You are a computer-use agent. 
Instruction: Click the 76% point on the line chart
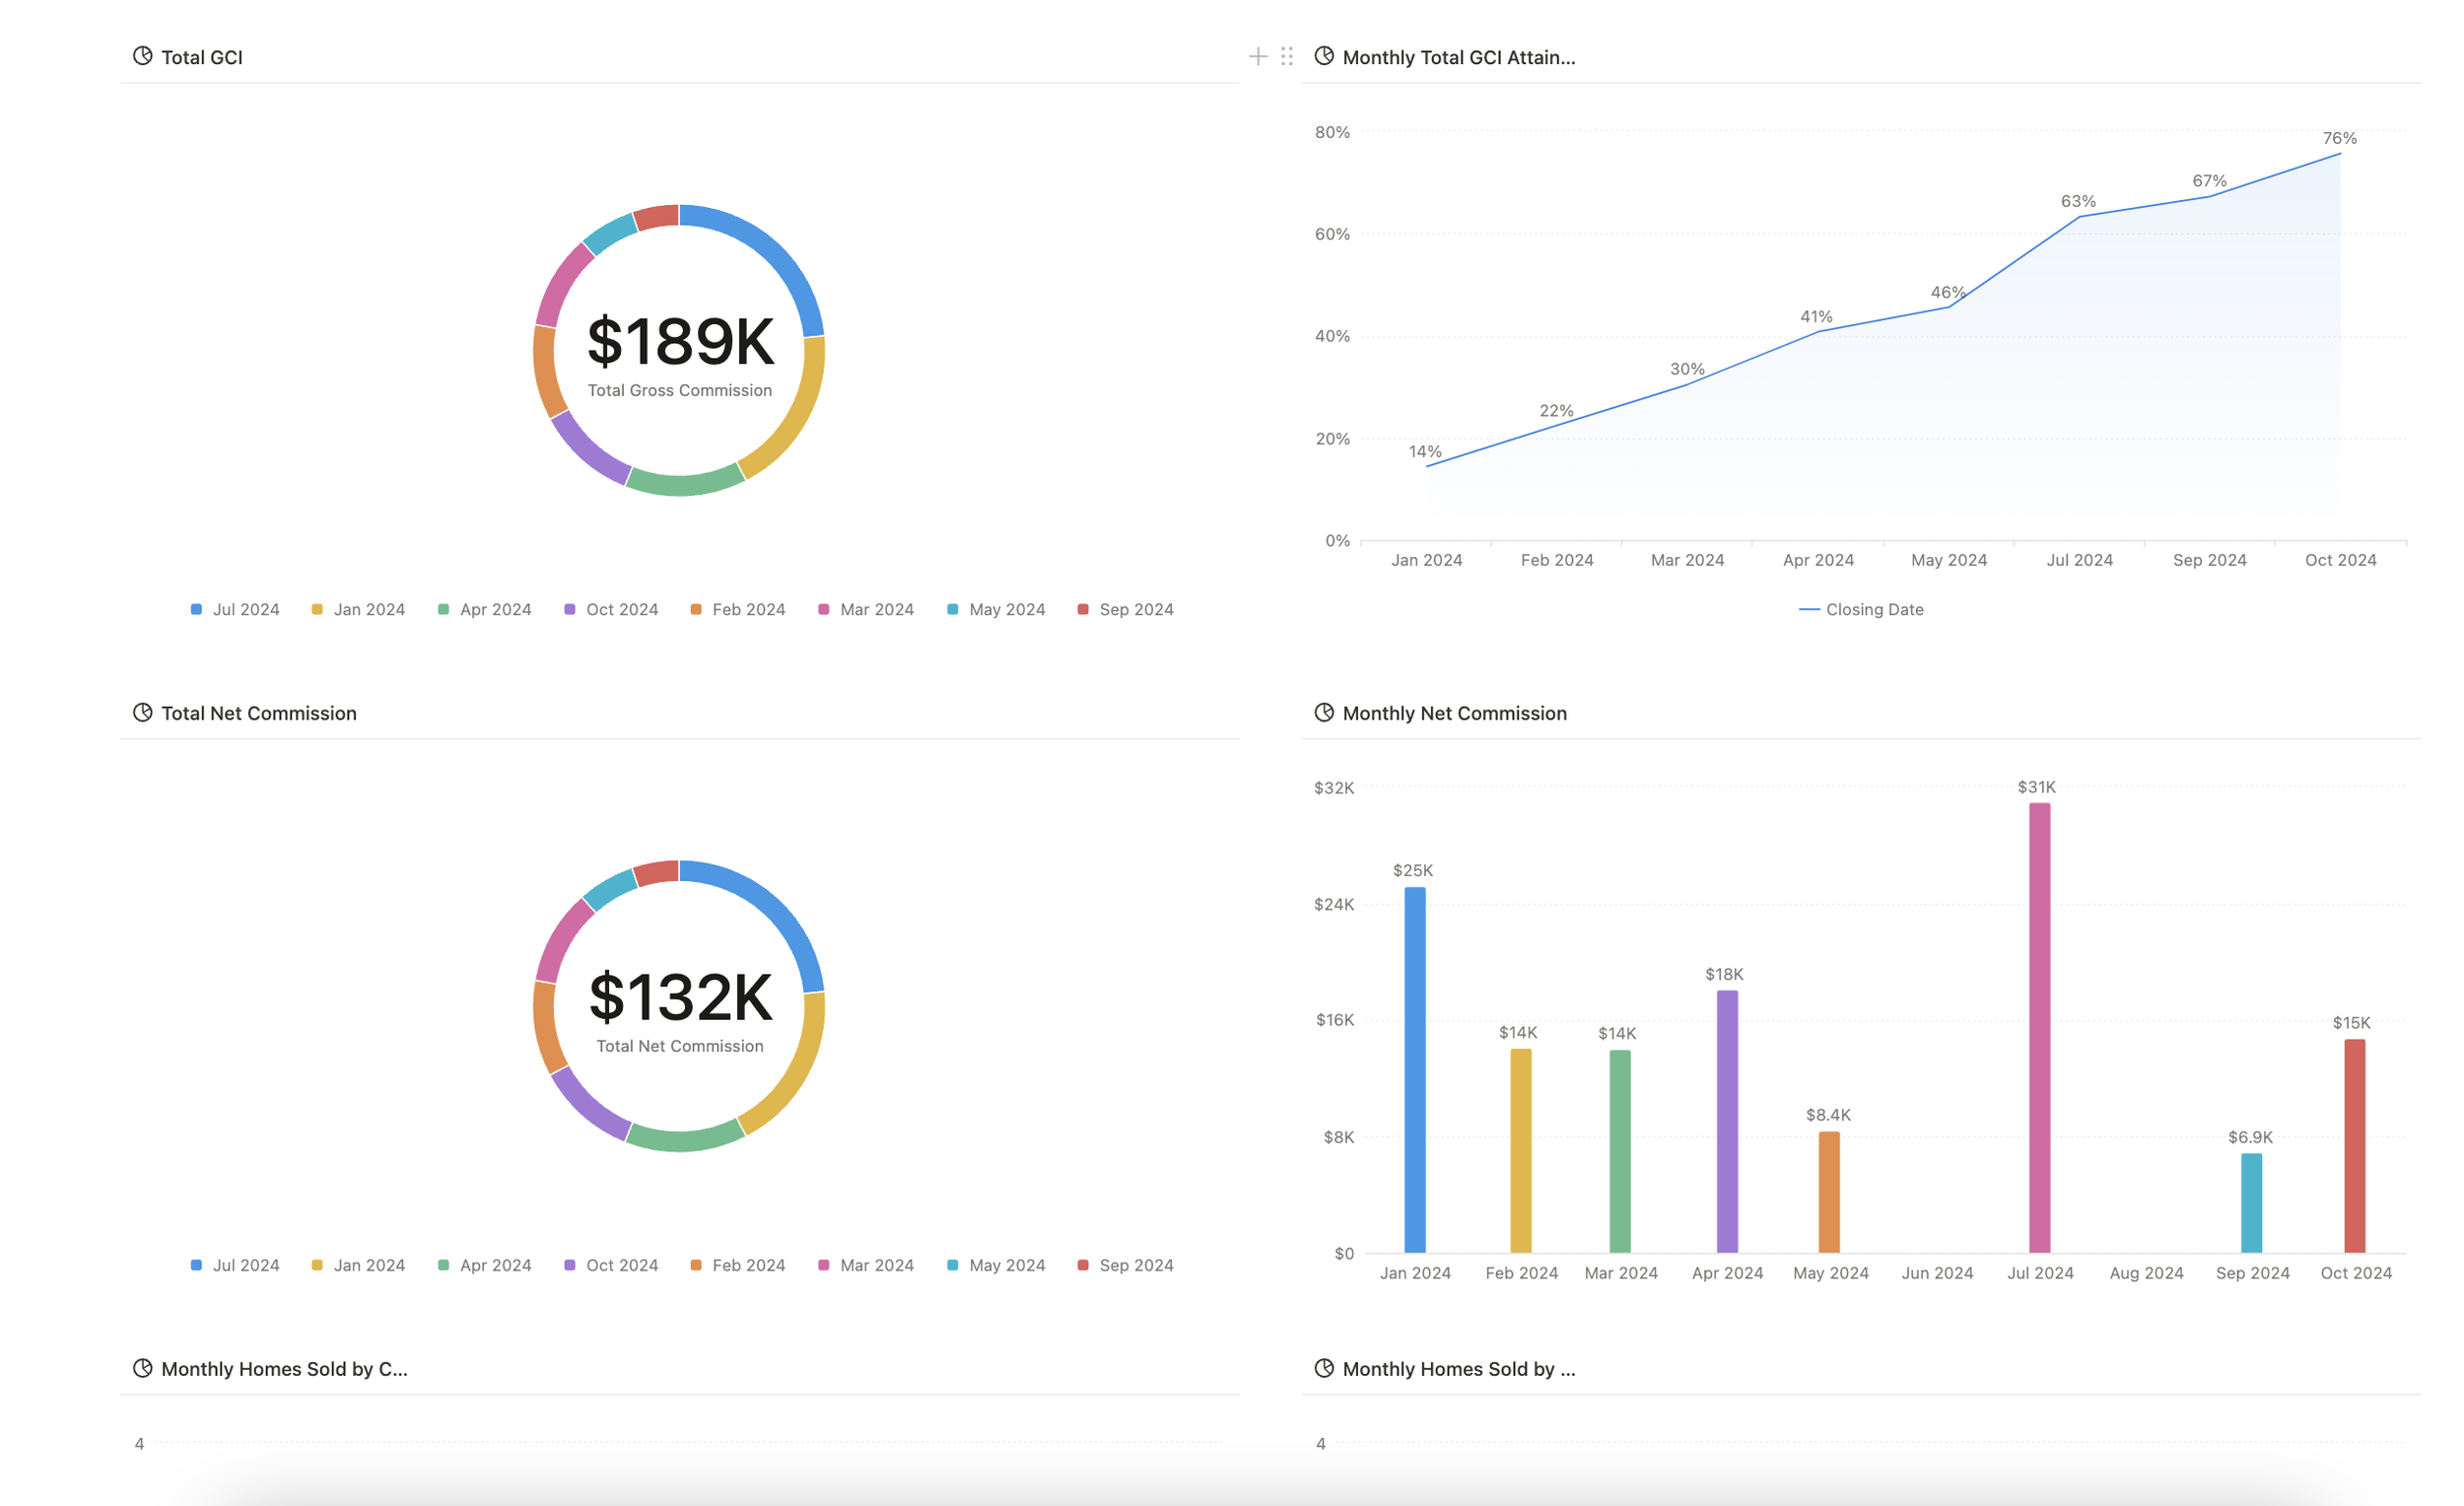(2340, 153)
